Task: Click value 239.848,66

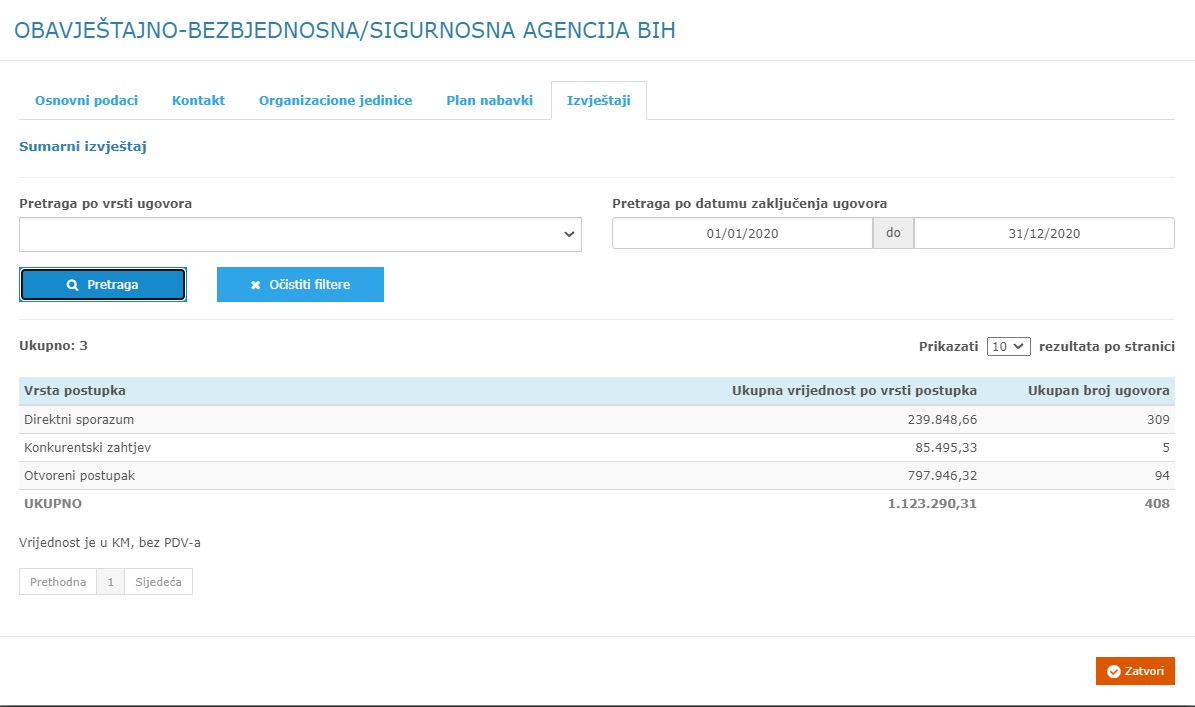Action: click(x=942, y=420)
